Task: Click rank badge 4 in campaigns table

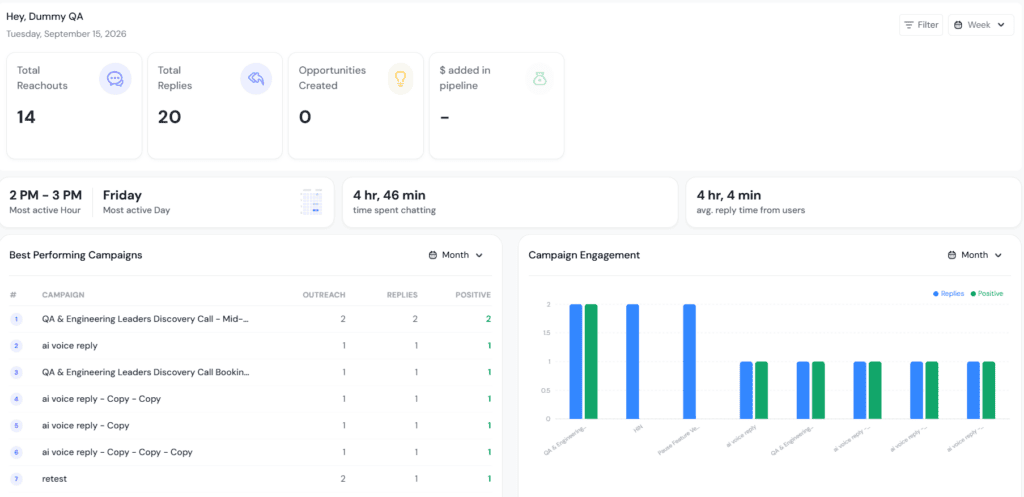Action: point(16,399)
